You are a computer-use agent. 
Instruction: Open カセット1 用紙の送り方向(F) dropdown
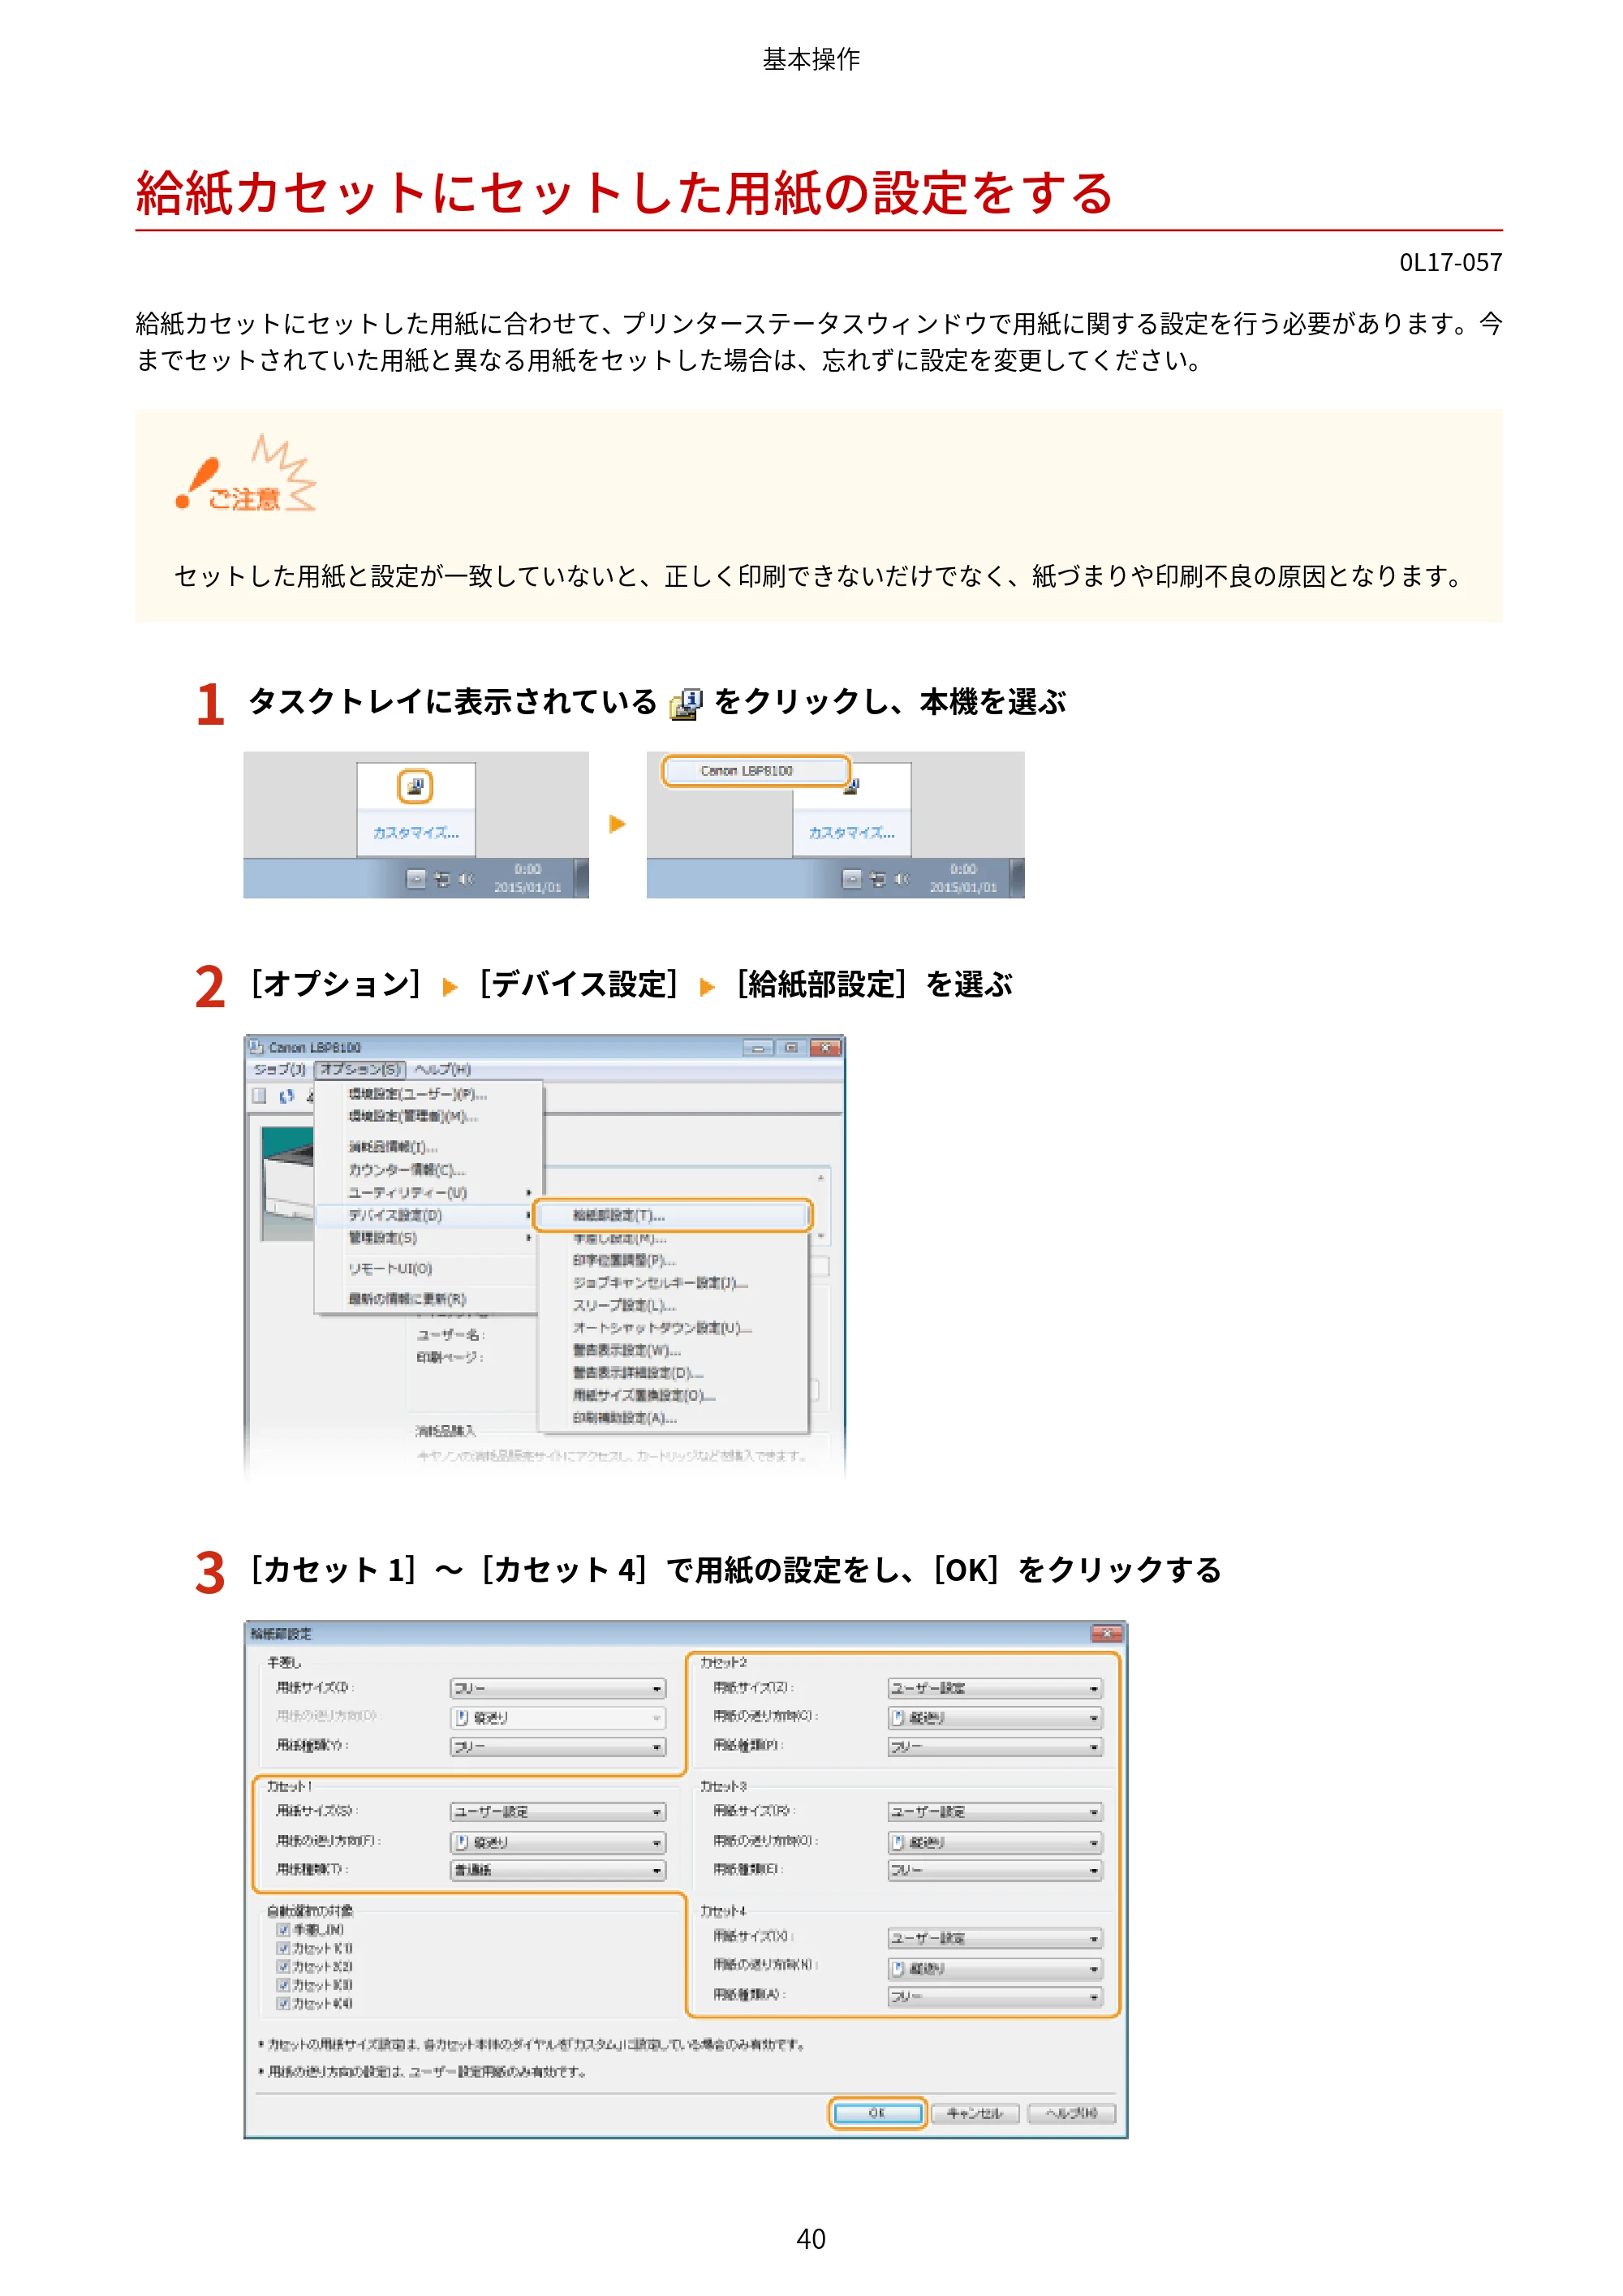[558, 1842]
